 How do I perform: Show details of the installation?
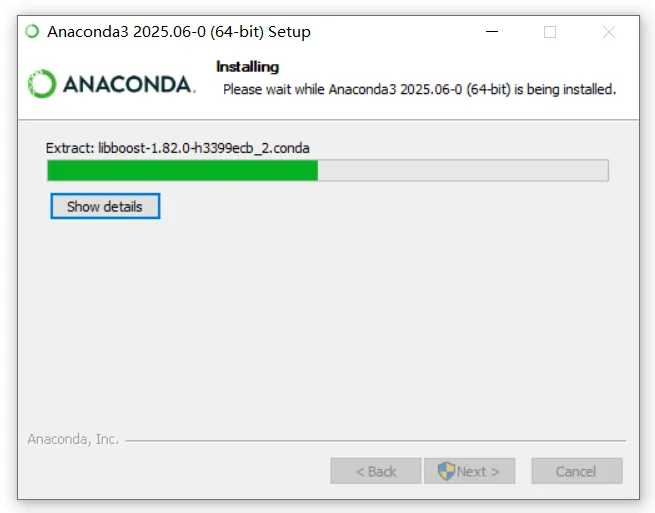[x=105, y=206]
